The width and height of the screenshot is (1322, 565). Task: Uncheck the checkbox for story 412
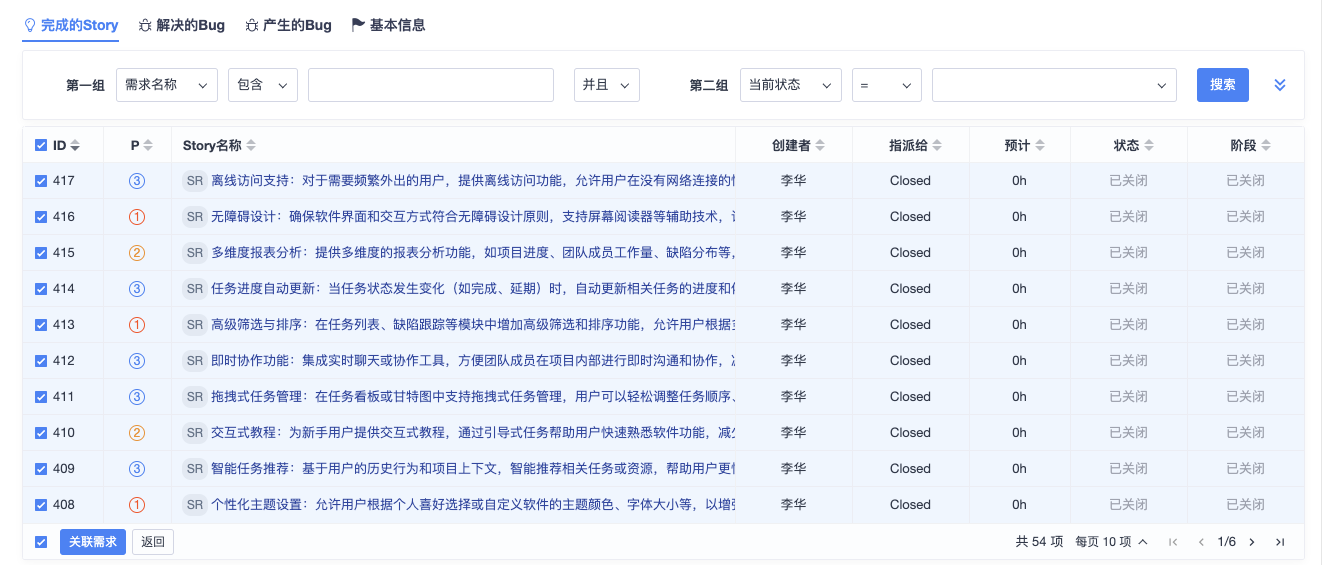pos(41,361)
